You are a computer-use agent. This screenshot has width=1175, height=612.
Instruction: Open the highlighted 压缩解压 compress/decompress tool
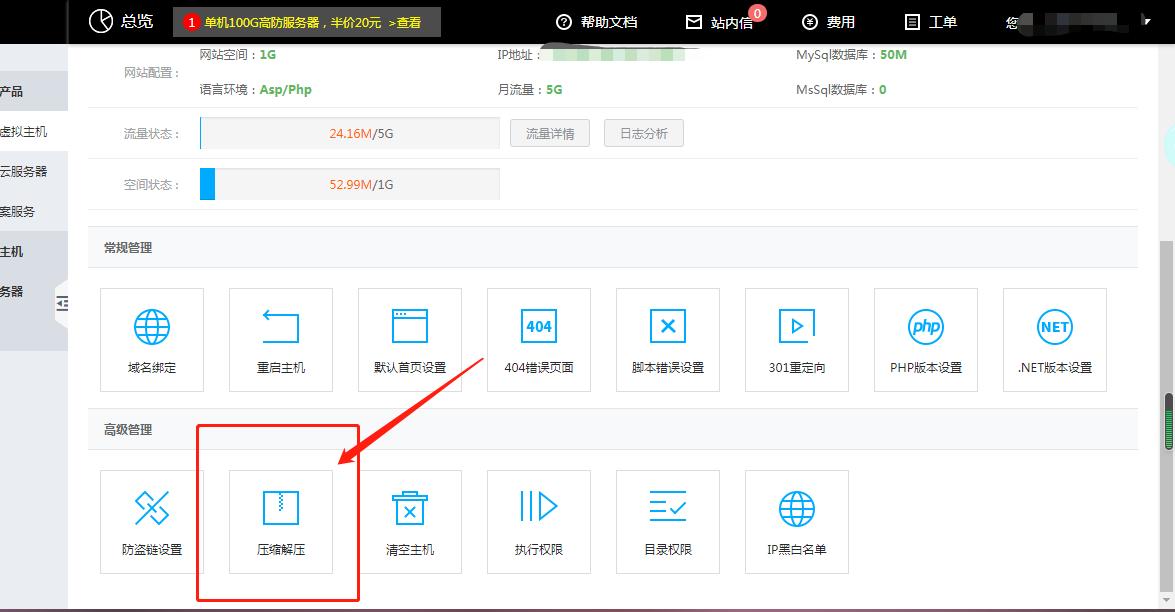tap(280, 521)
